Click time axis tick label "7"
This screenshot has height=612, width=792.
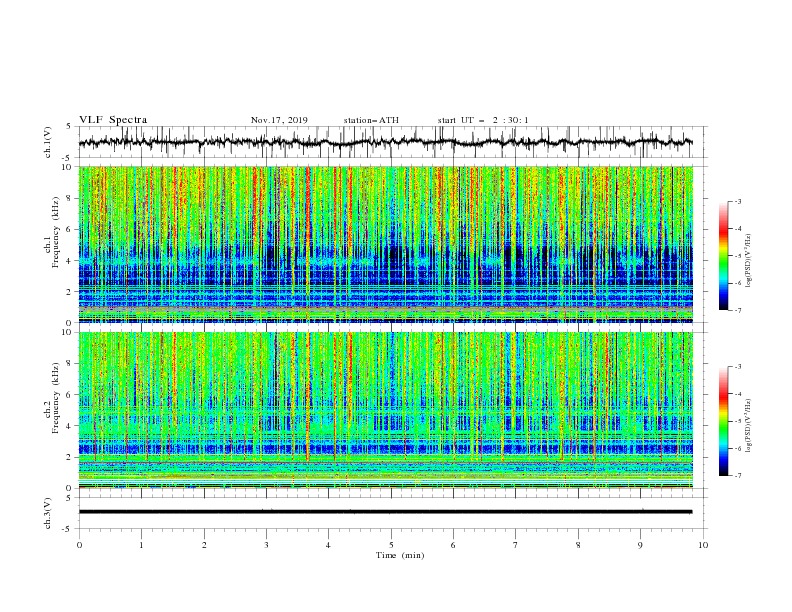516,545
